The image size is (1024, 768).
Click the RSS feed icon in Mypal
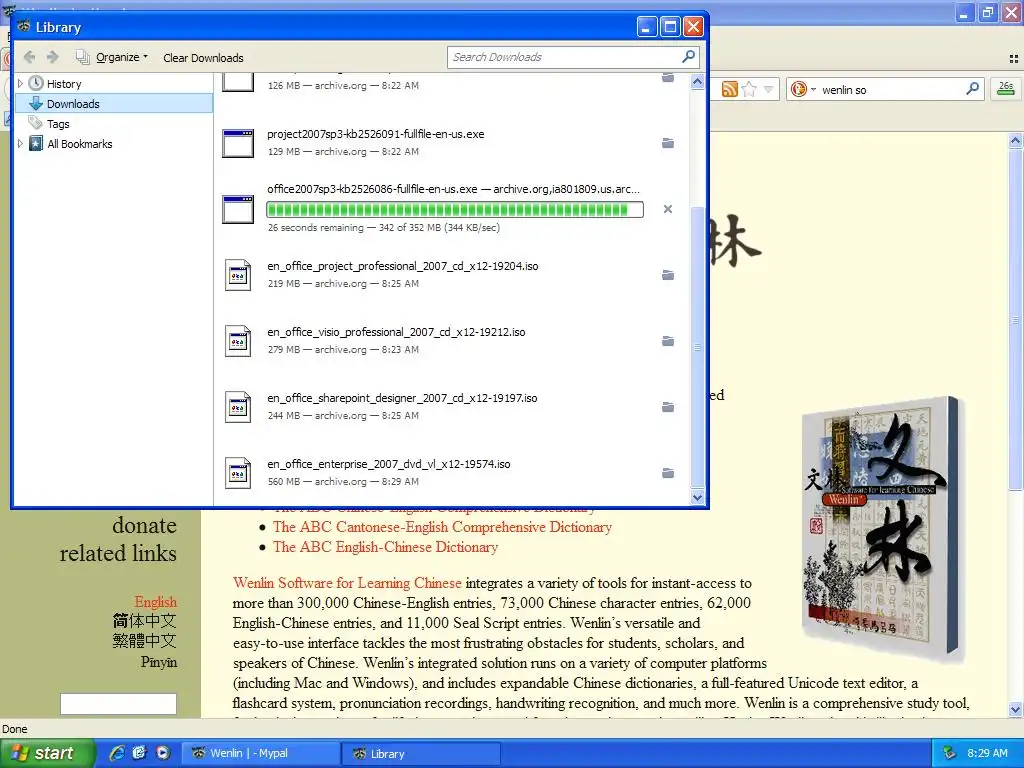(x=729, y=89)
